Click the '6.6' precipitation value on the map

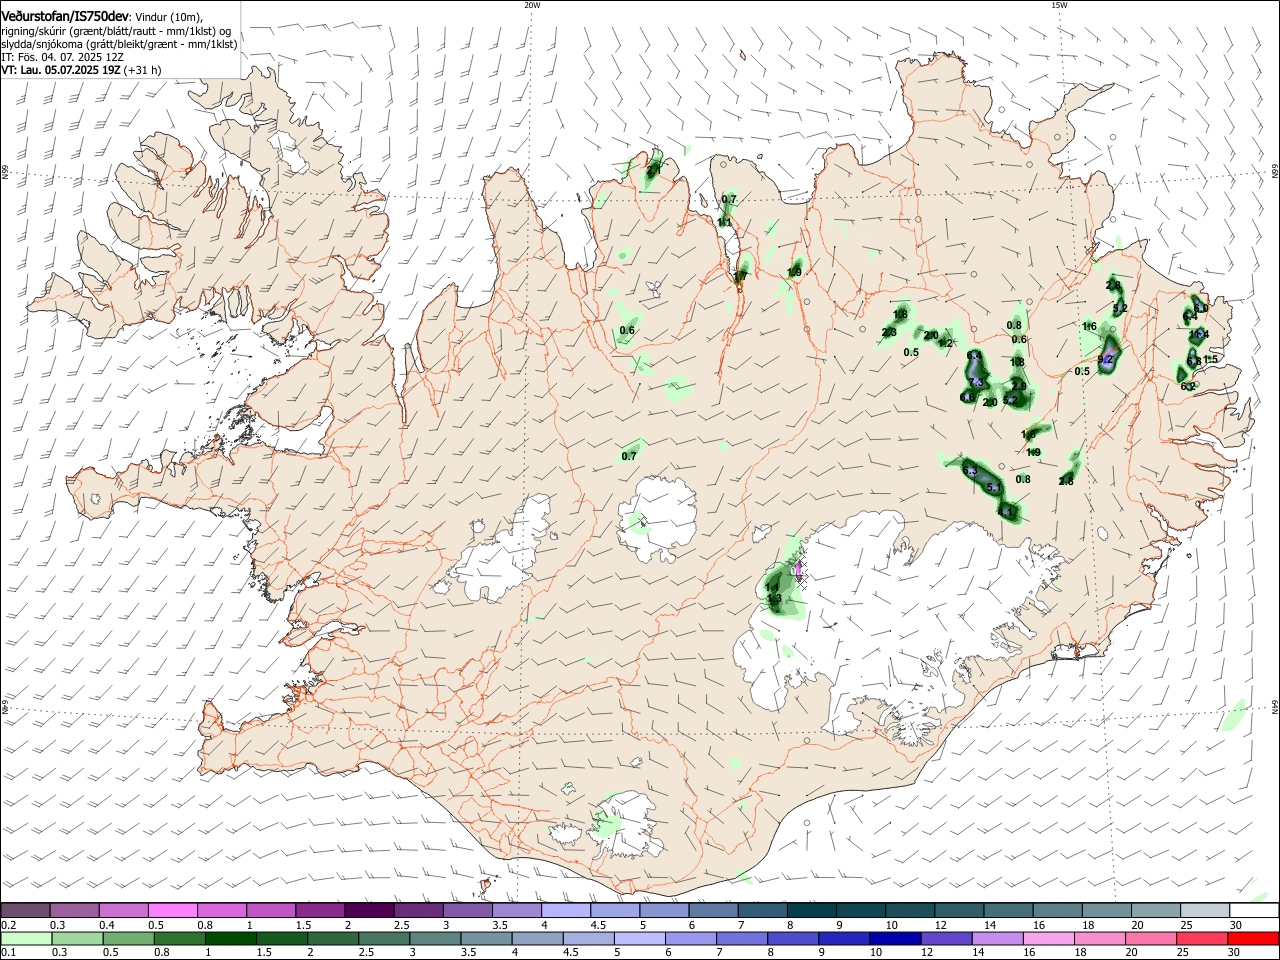pyautogui.click(x=967, y=397)
